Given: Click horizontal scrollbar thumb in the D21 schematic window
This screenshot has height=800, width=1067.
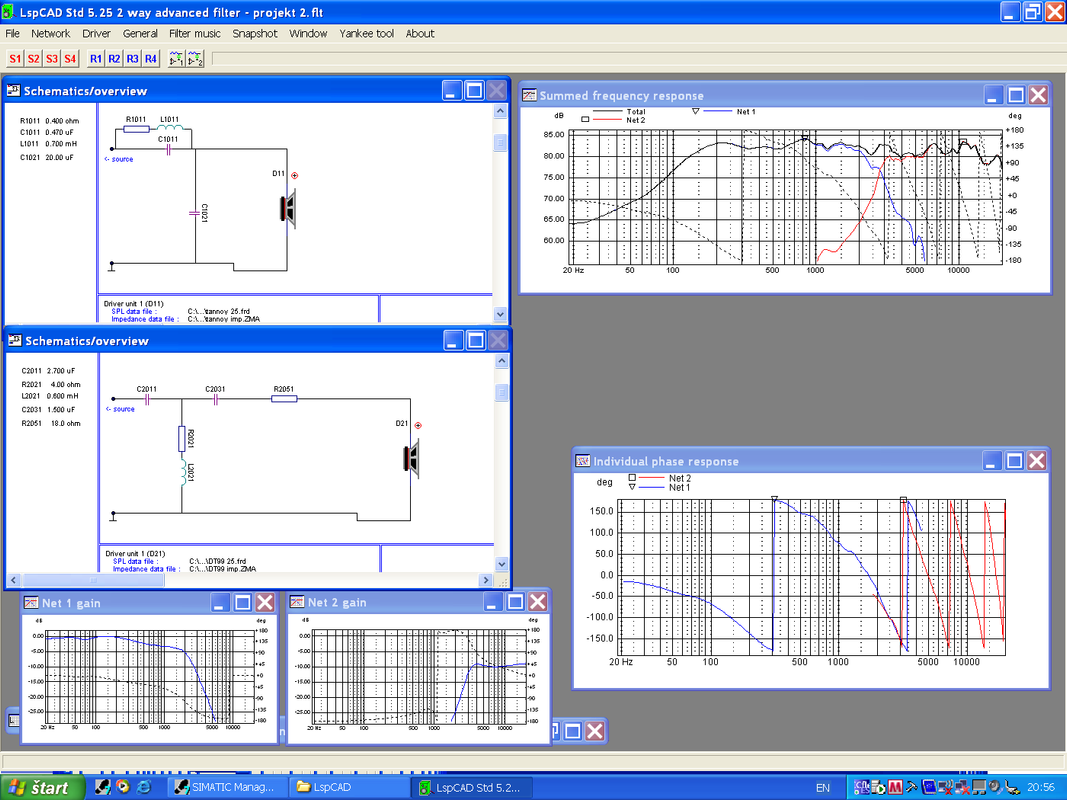Looking at the screenshot, I should coord(93,580).
